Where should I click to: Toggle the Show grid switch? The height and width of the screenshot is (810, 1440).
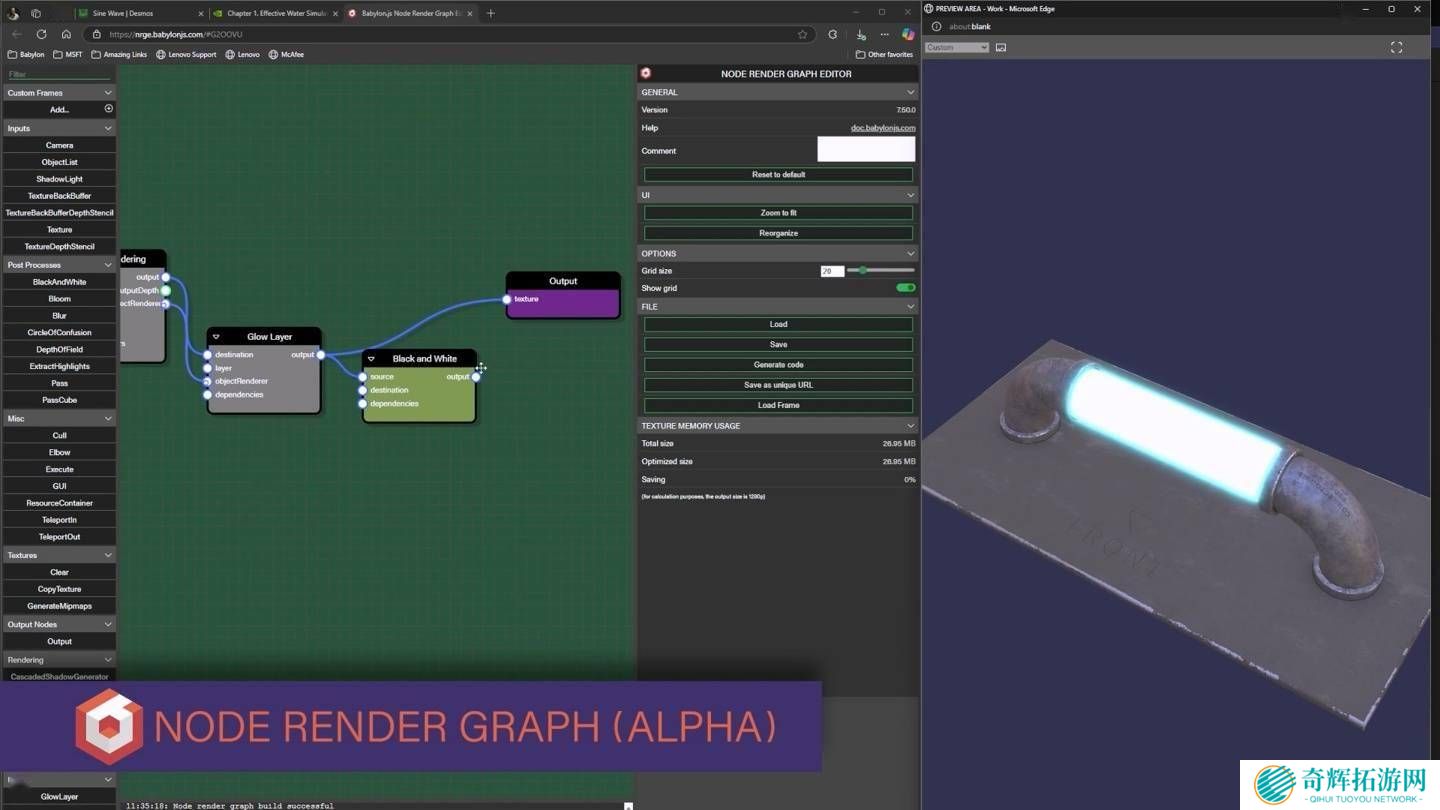pos(905,288)
